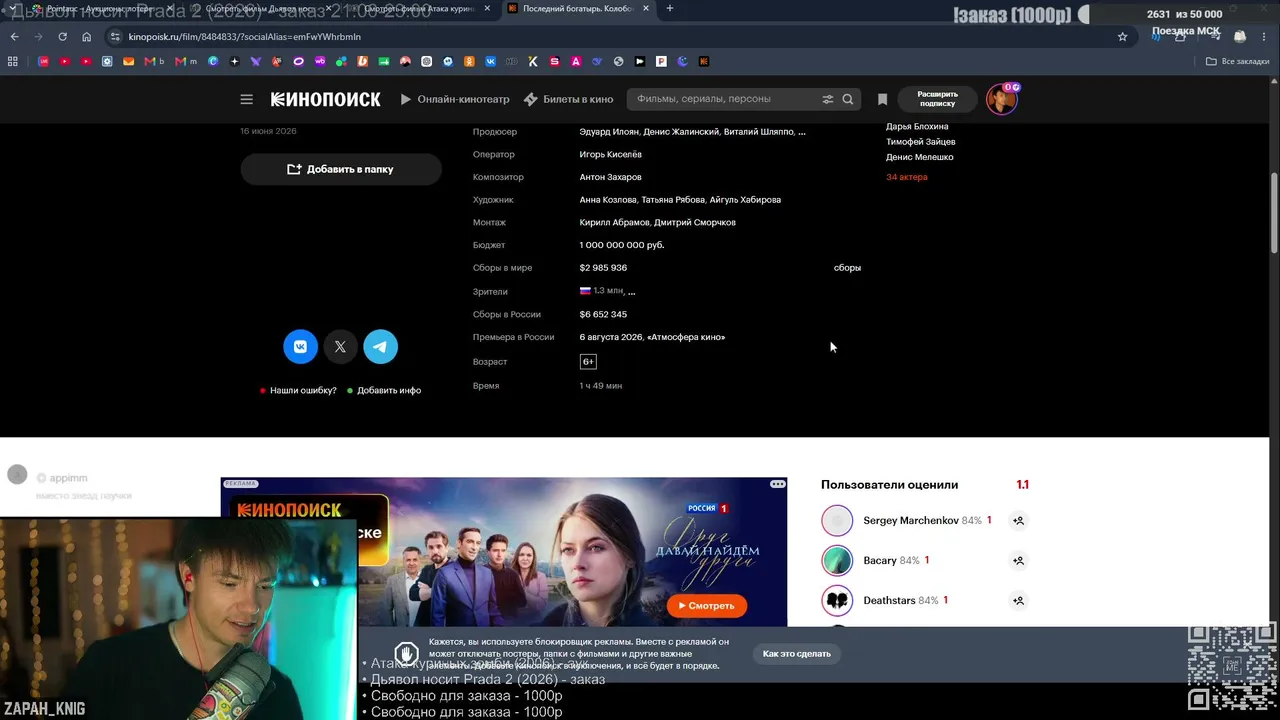
Task: Open the tab search dropdown arrow
Action: pyautogui.click(x=12, y=9)
